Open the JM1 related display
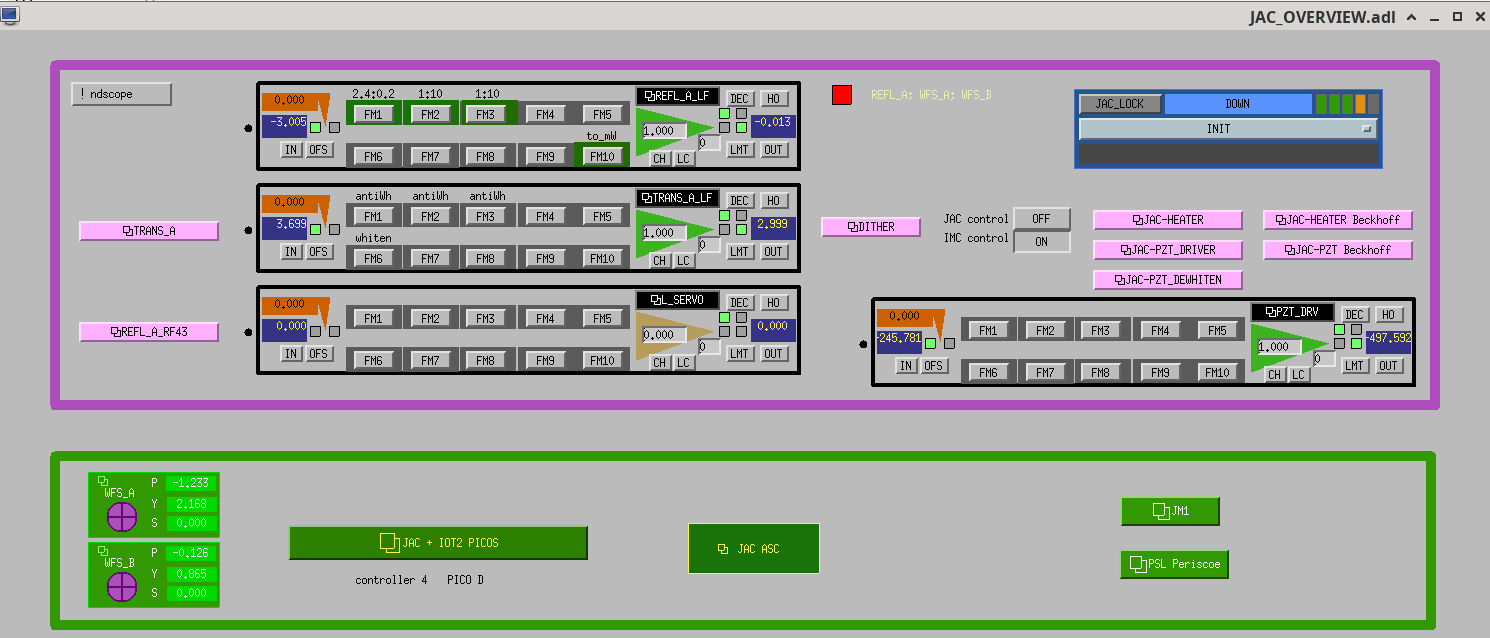 [x=1170, y=511]
